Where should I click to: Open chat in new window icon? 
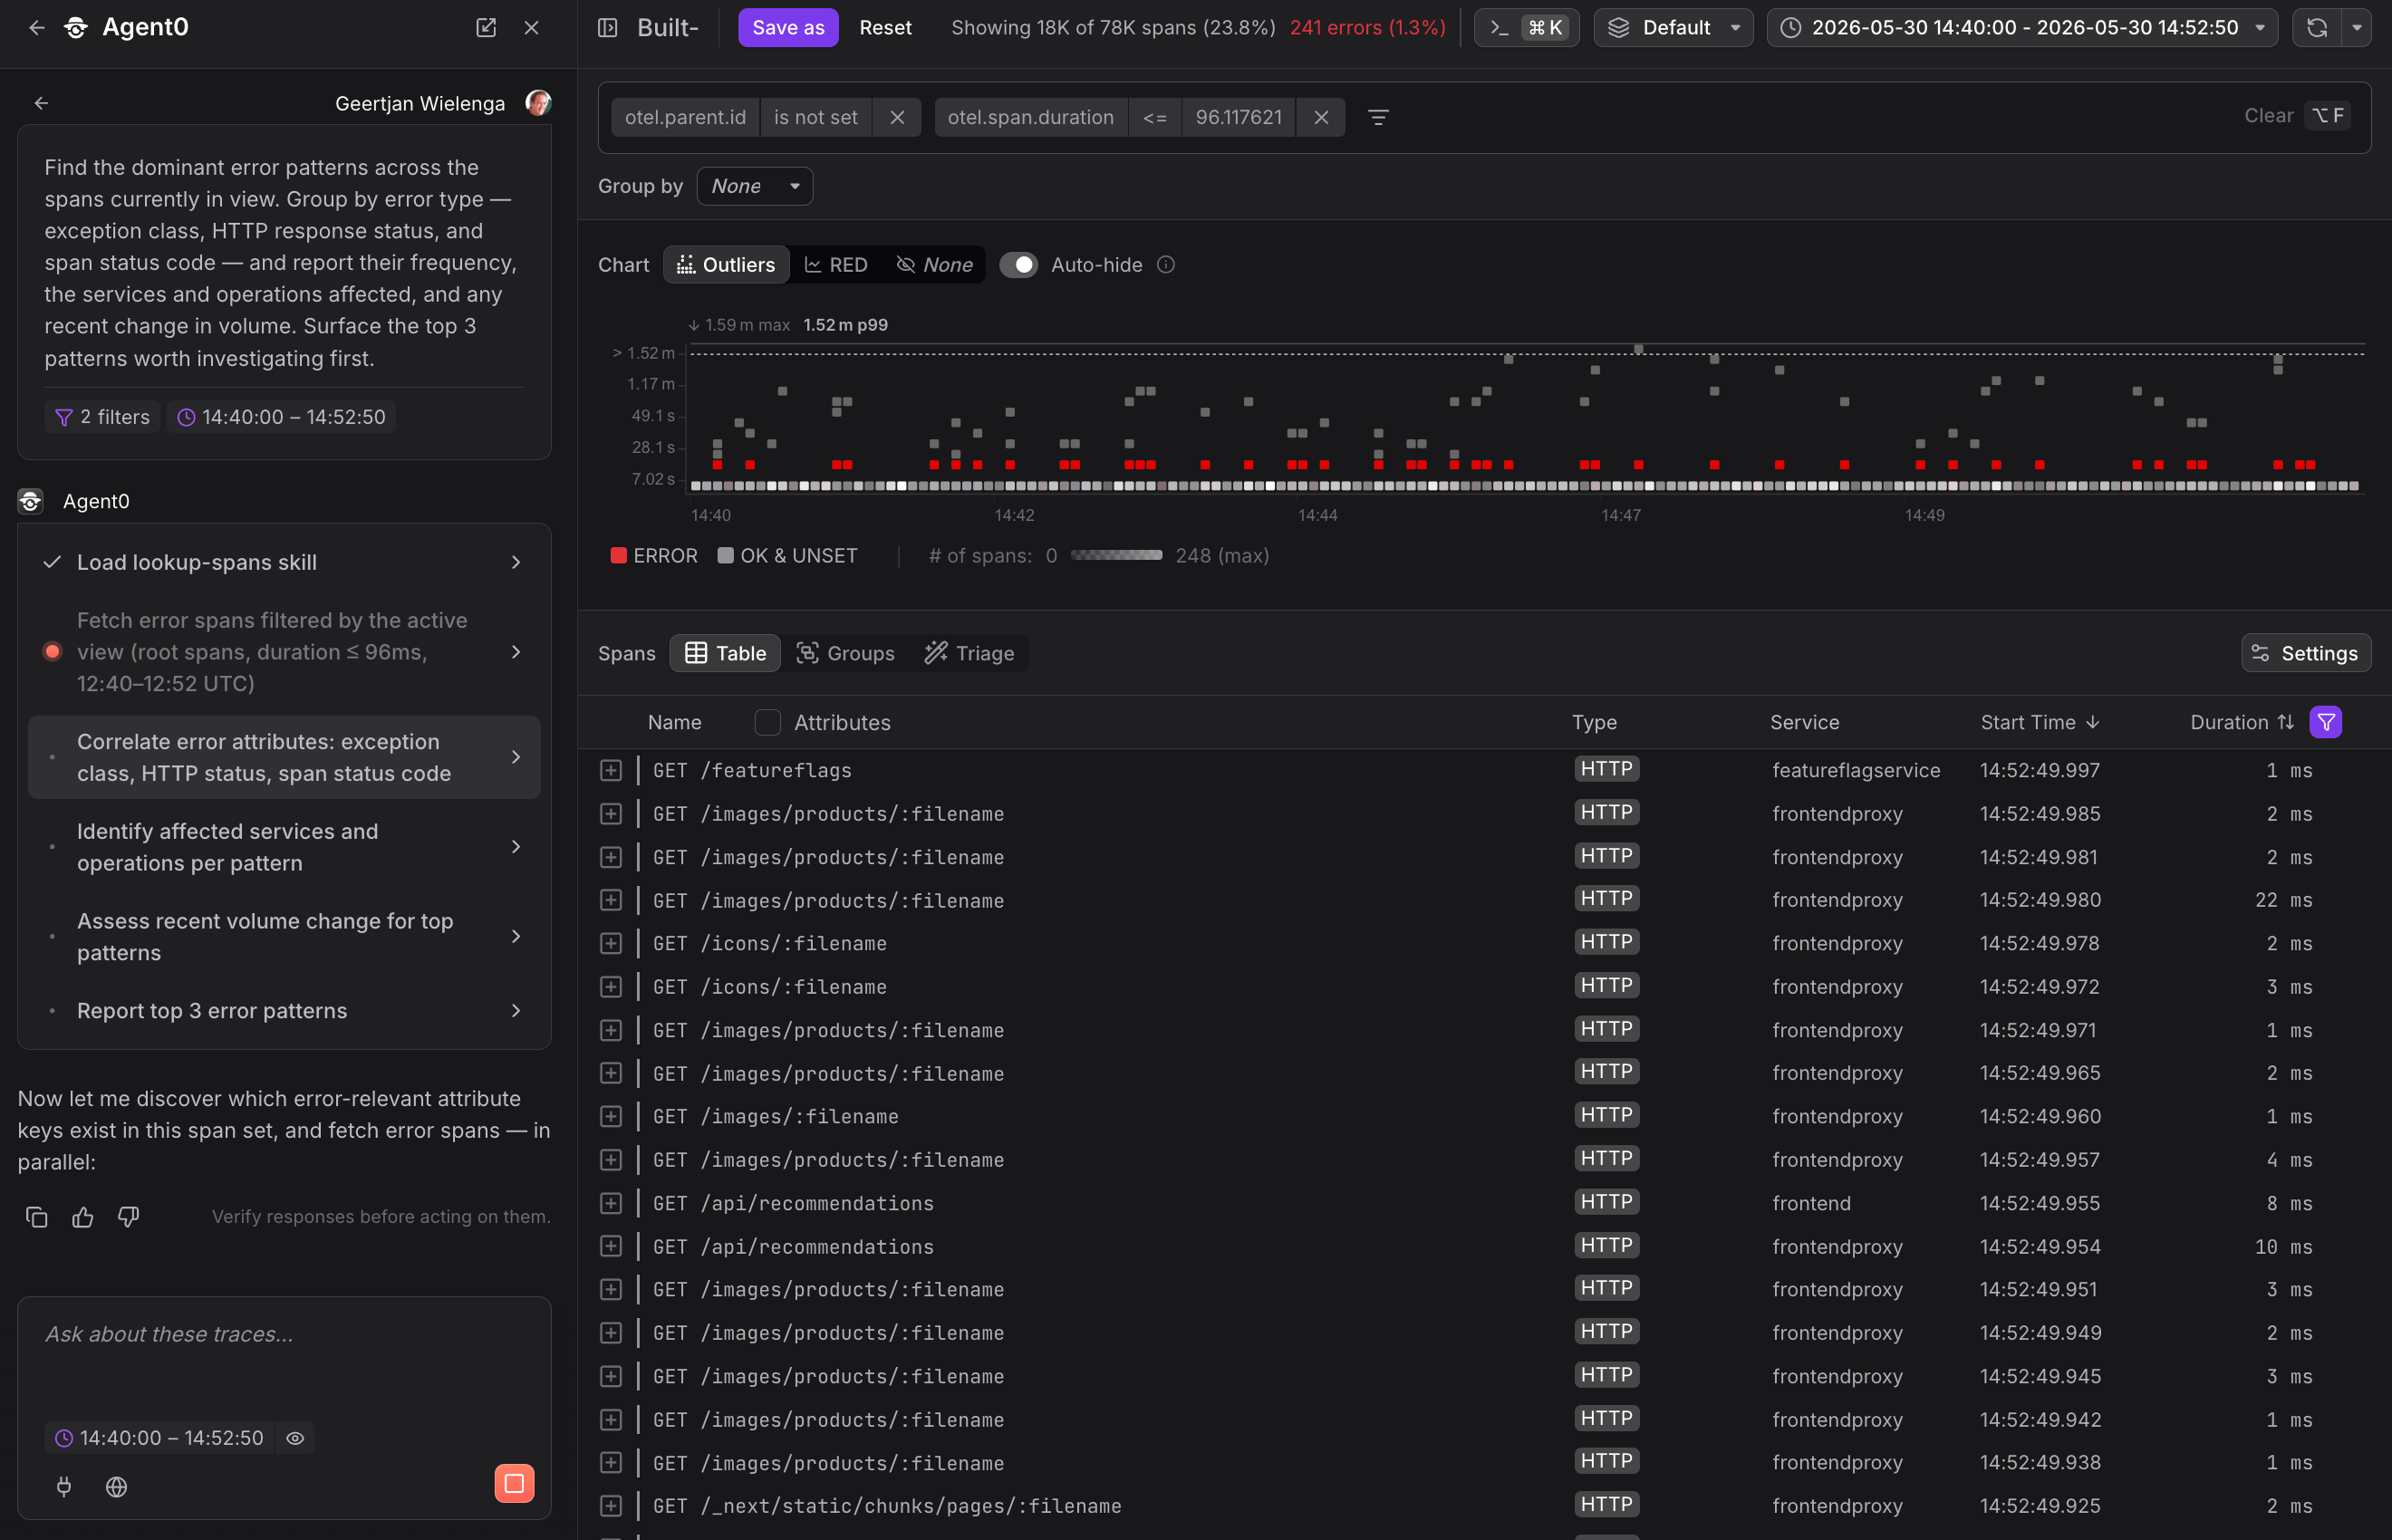point(486,28)
